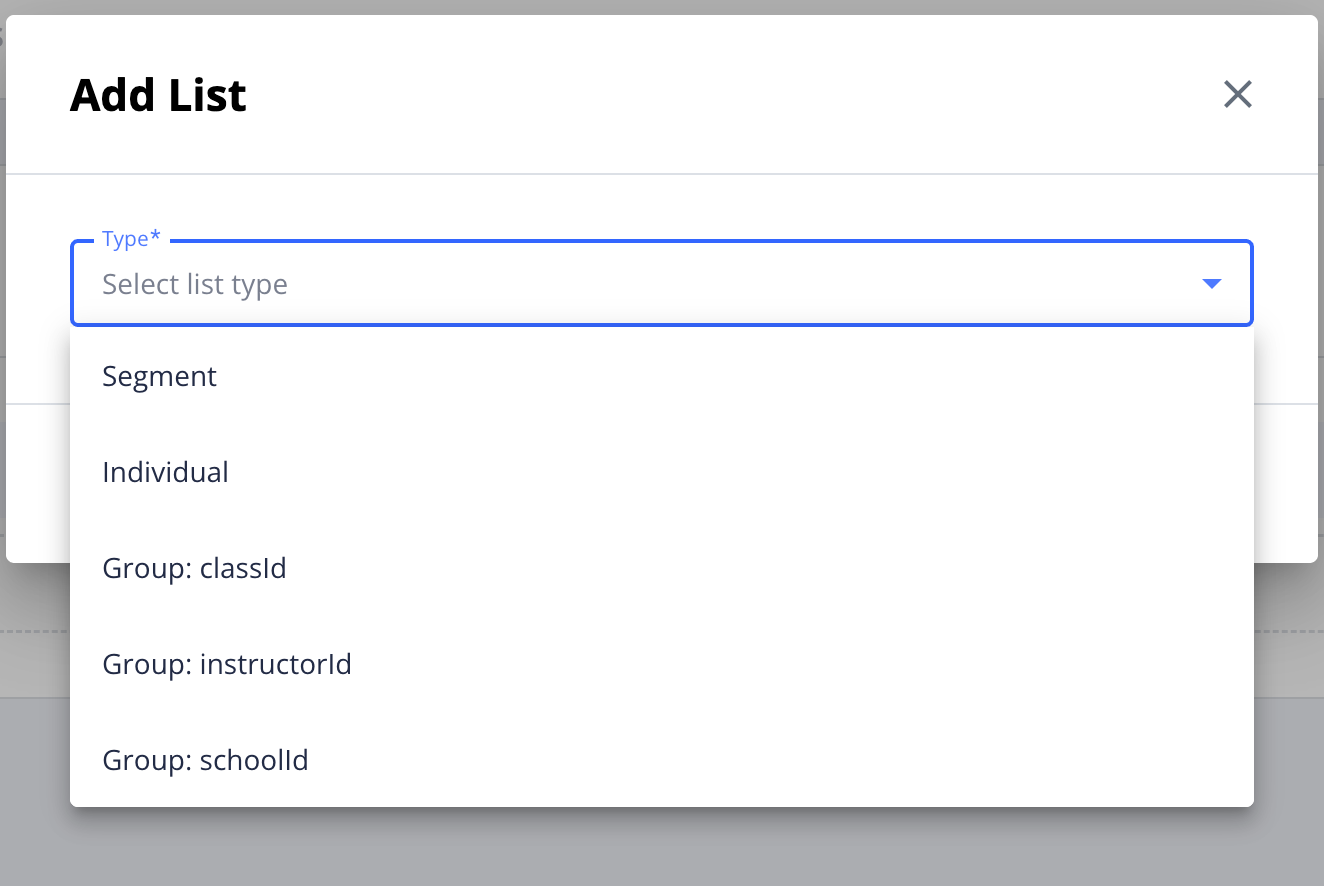This screenshot has height=886, width=1324.
Task: Pick Group: classId from the list
Action: click(195, 569)
